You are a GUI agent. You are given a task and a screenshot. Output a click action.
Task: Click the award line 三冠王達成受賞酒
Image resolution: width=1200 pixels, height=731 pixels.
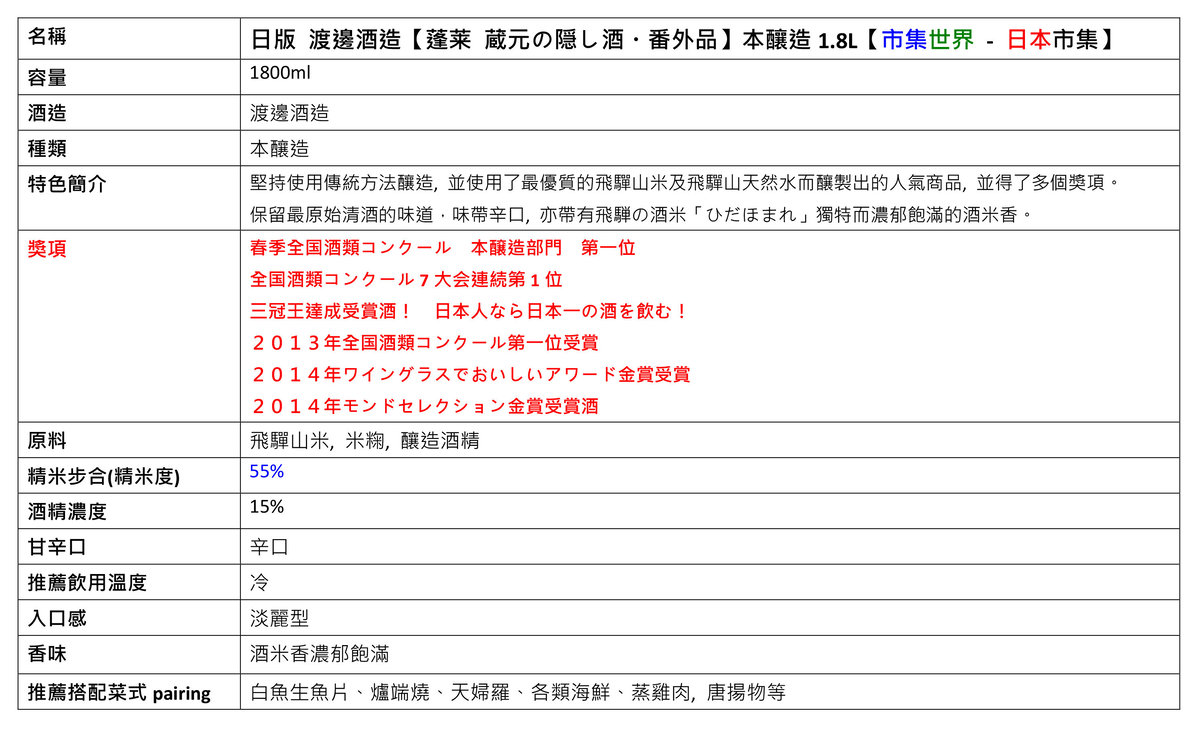coord(470,311)
